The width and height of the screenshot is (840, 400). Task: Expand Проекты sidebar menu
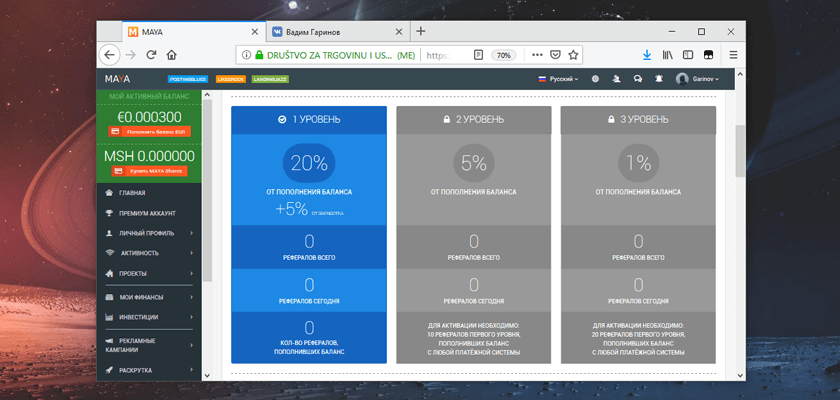click(149, 273)
